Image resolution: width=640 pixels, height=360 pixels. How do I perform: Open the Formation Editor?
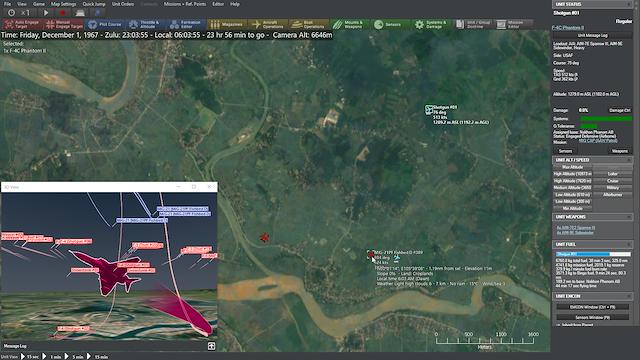pyautogui.click(x=187, y=24)
